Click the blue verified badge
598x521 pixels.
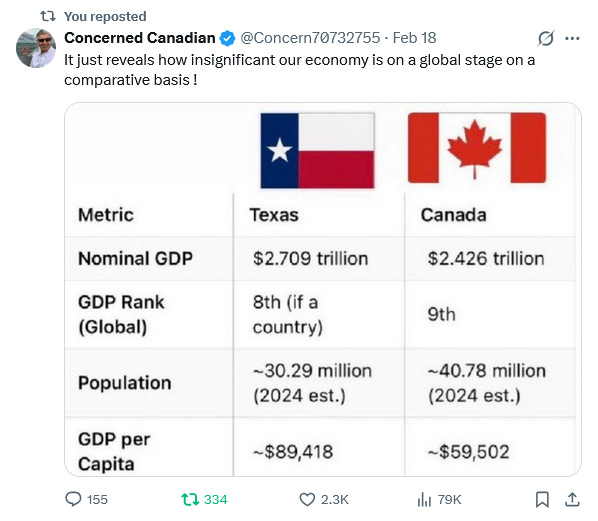click(228, 38)
